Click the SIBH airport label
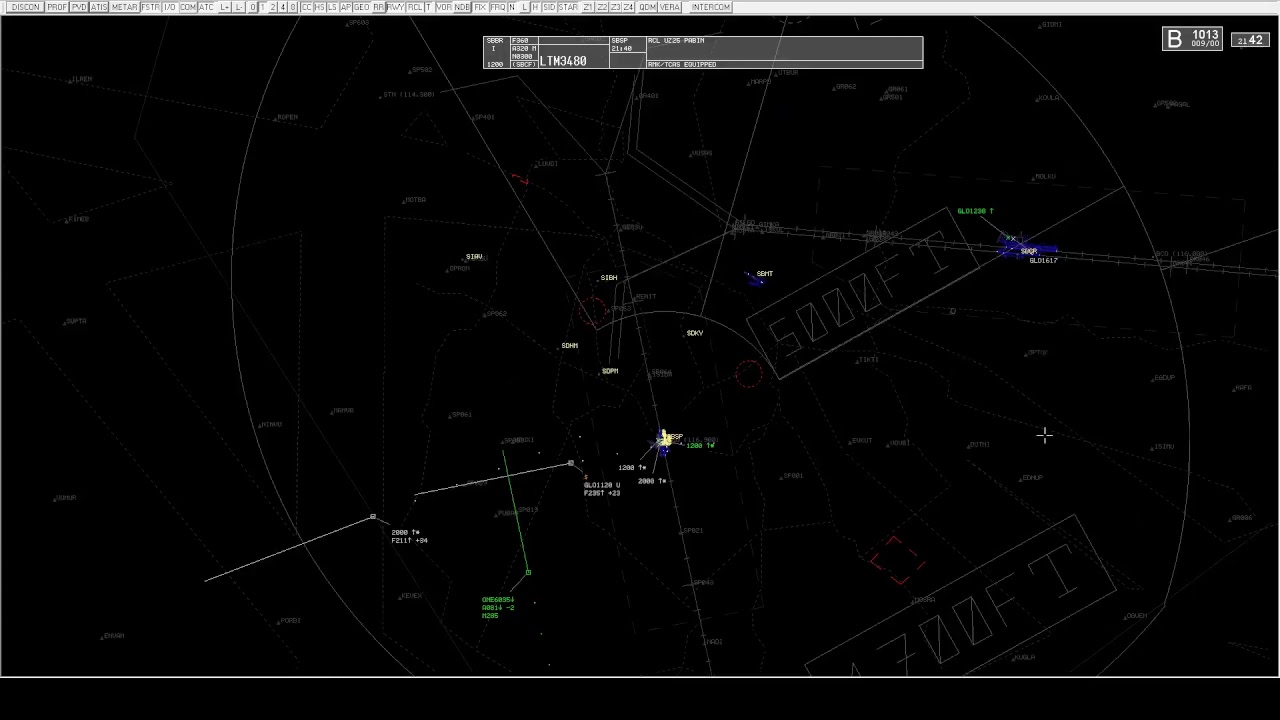The image size is (1280, 720). point(609,278)
